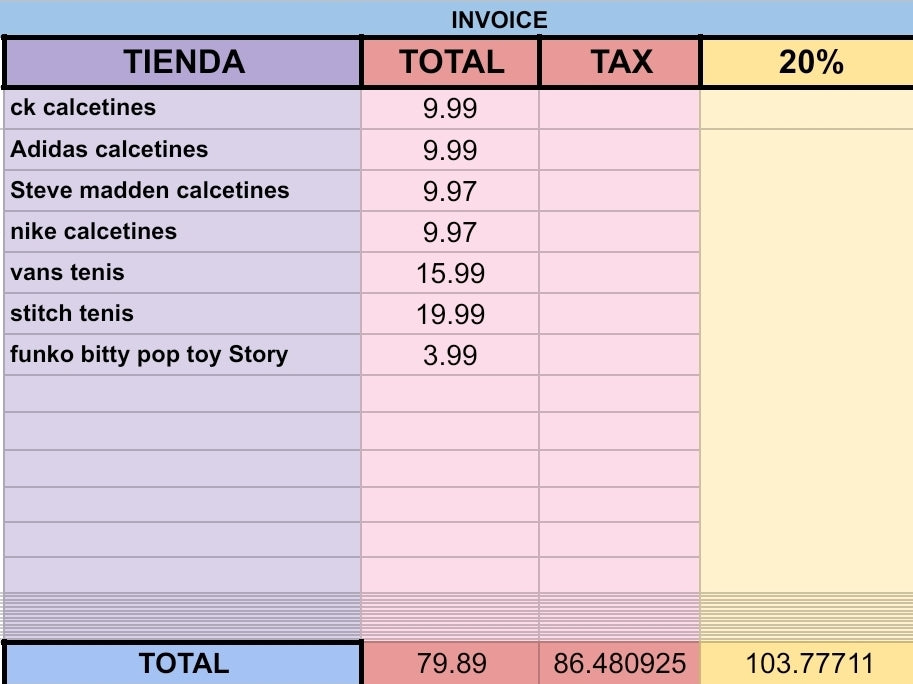Click the empty TAX cell beside 'ck calcetines'
913x684 pixels.
(620, 108)
